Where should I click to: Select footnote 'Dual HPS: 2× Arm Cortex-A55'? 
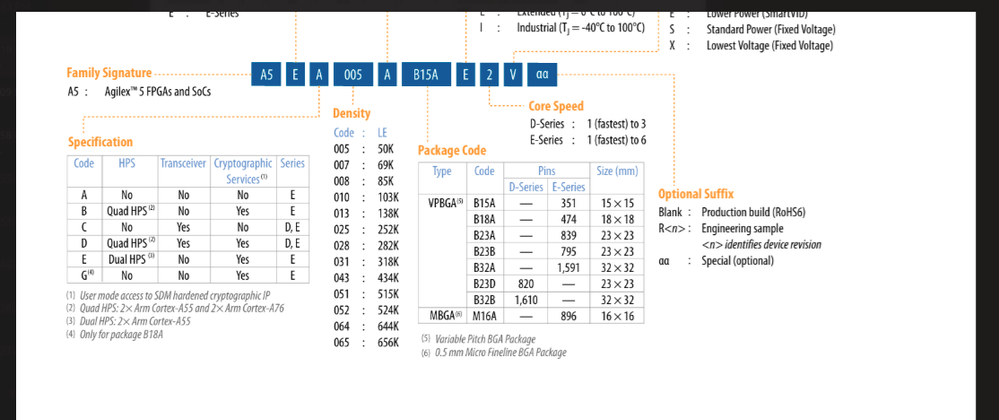[134, 321]
